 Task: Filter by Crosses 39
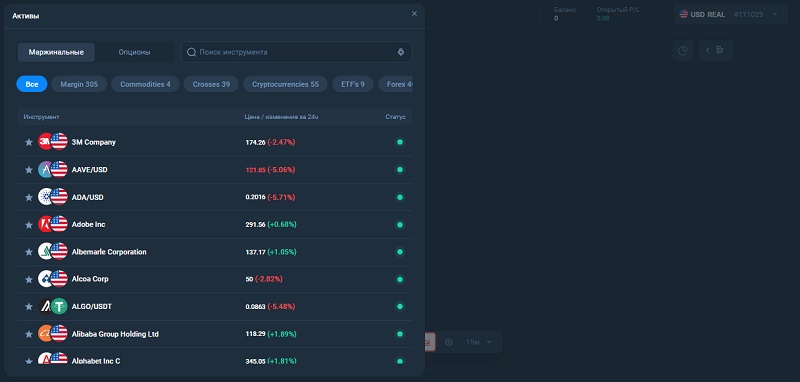[211, 84]
